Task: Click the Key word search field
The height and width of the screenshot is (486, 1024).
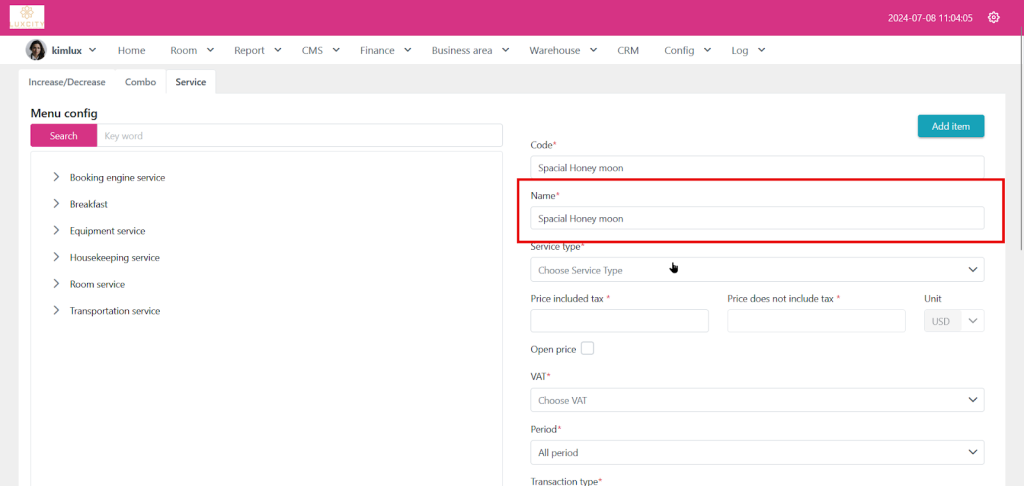Action: (x=300, y=136)
